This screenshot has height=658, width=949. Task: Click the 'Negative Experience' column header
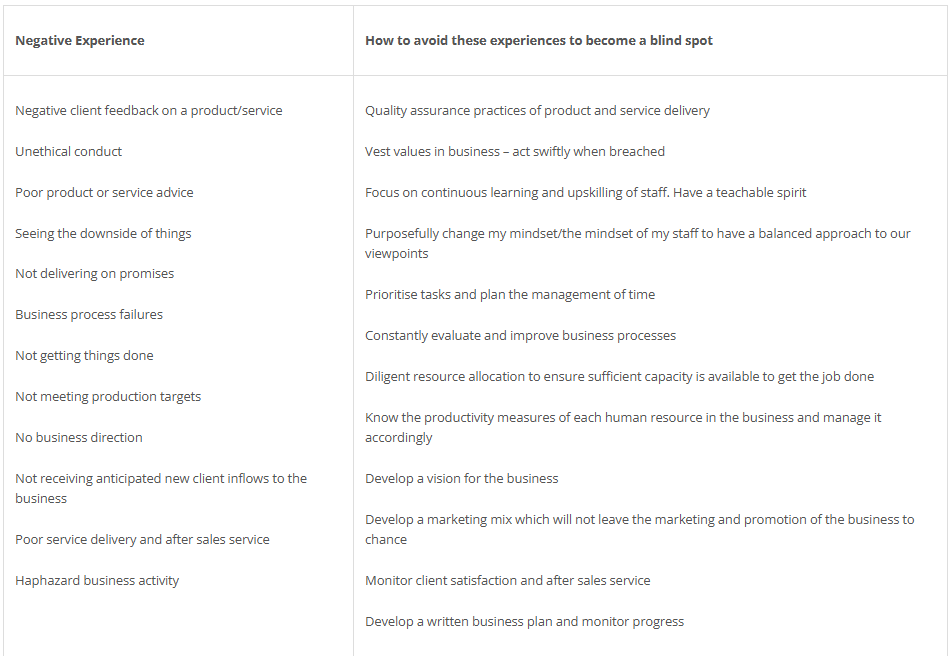80,41
